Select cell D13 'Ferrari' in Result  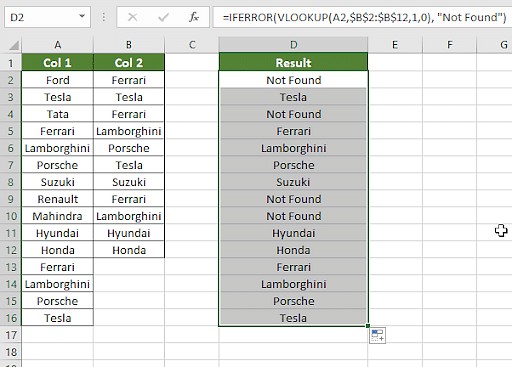pos(293,267)
